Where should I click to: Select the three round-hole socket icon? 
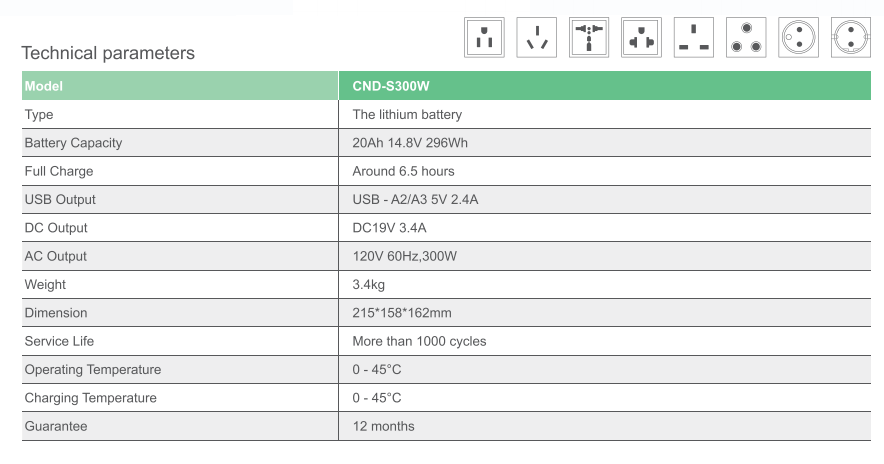coord(746,38)
